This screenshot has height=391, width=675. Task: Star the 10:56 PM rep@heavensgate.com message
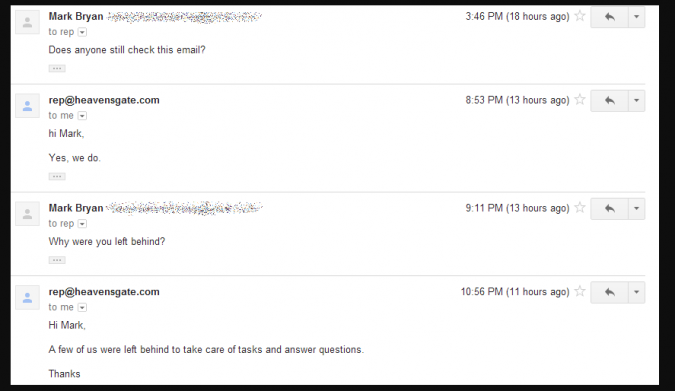(580, 292)
